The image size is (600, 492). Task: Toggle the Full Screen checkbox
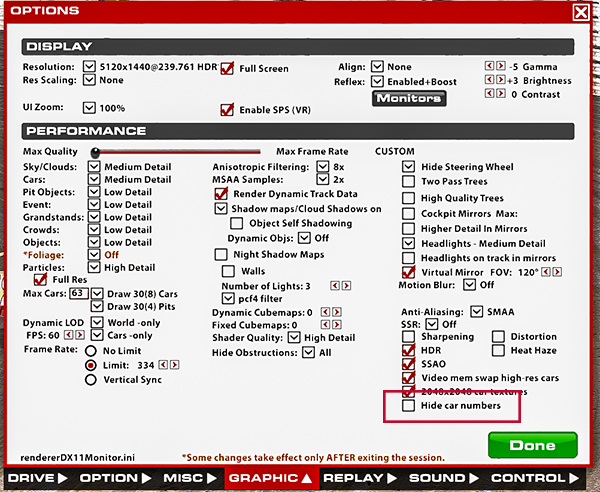pyautogui.click(x=227, y=68)
